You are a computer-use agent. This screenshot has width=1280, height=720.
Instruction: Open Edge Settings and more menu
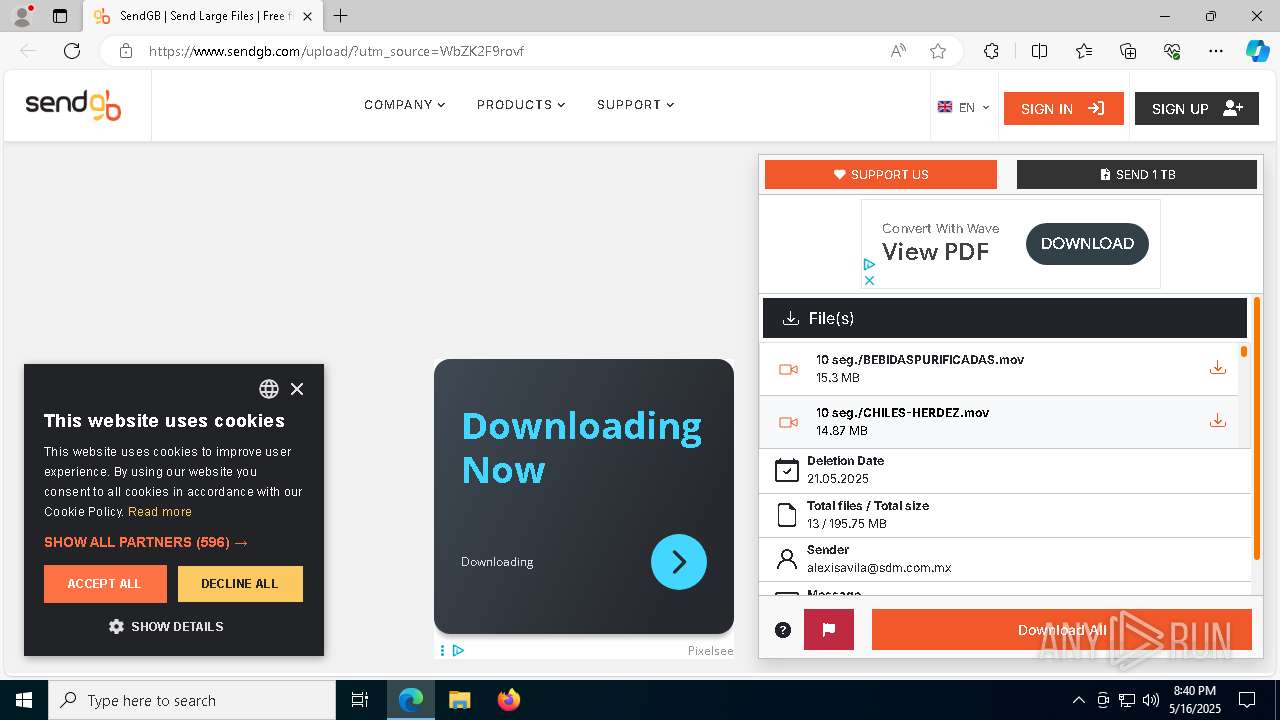coord(1216,51)
